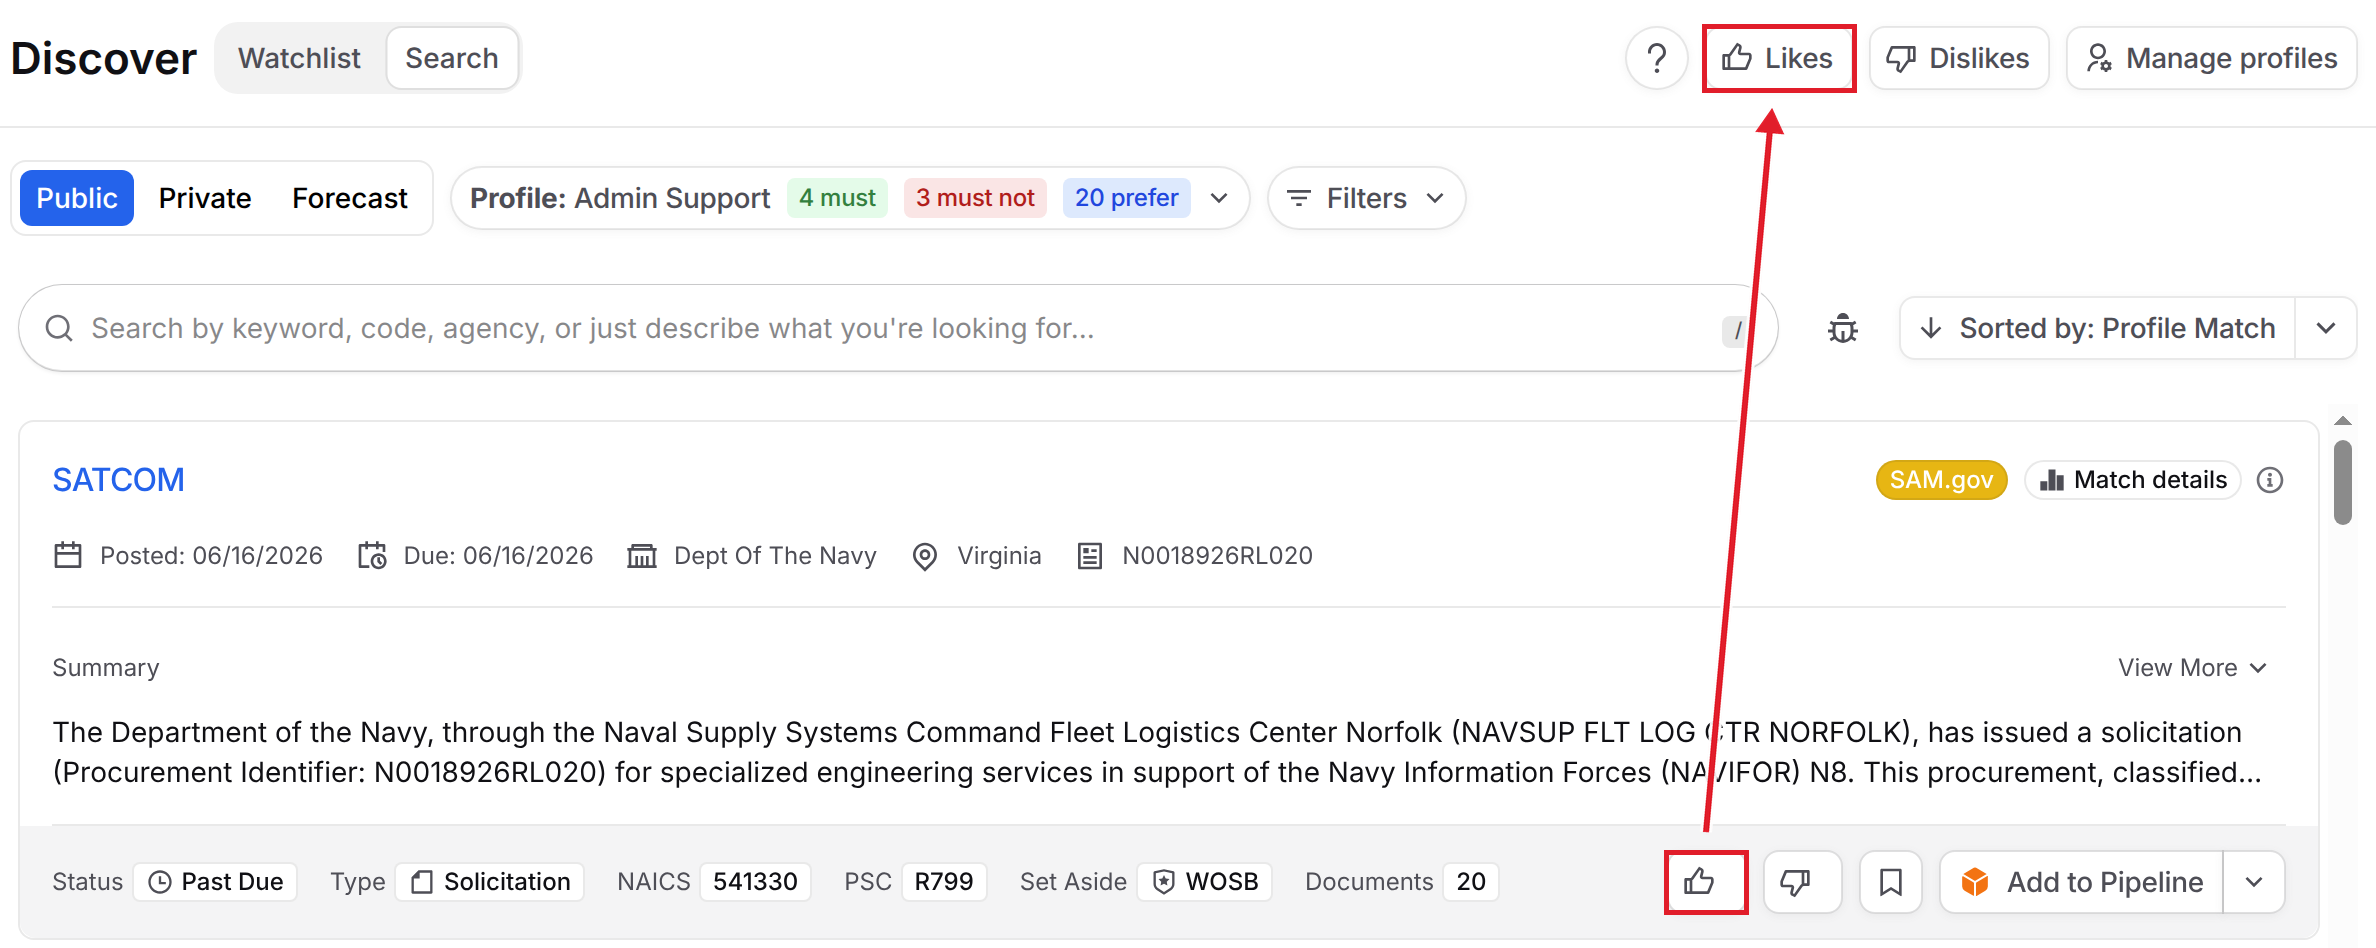The width and height of the screenshot is (2376, 948).
Task: Select the Forecast opportunities tab
Action: 350,198
